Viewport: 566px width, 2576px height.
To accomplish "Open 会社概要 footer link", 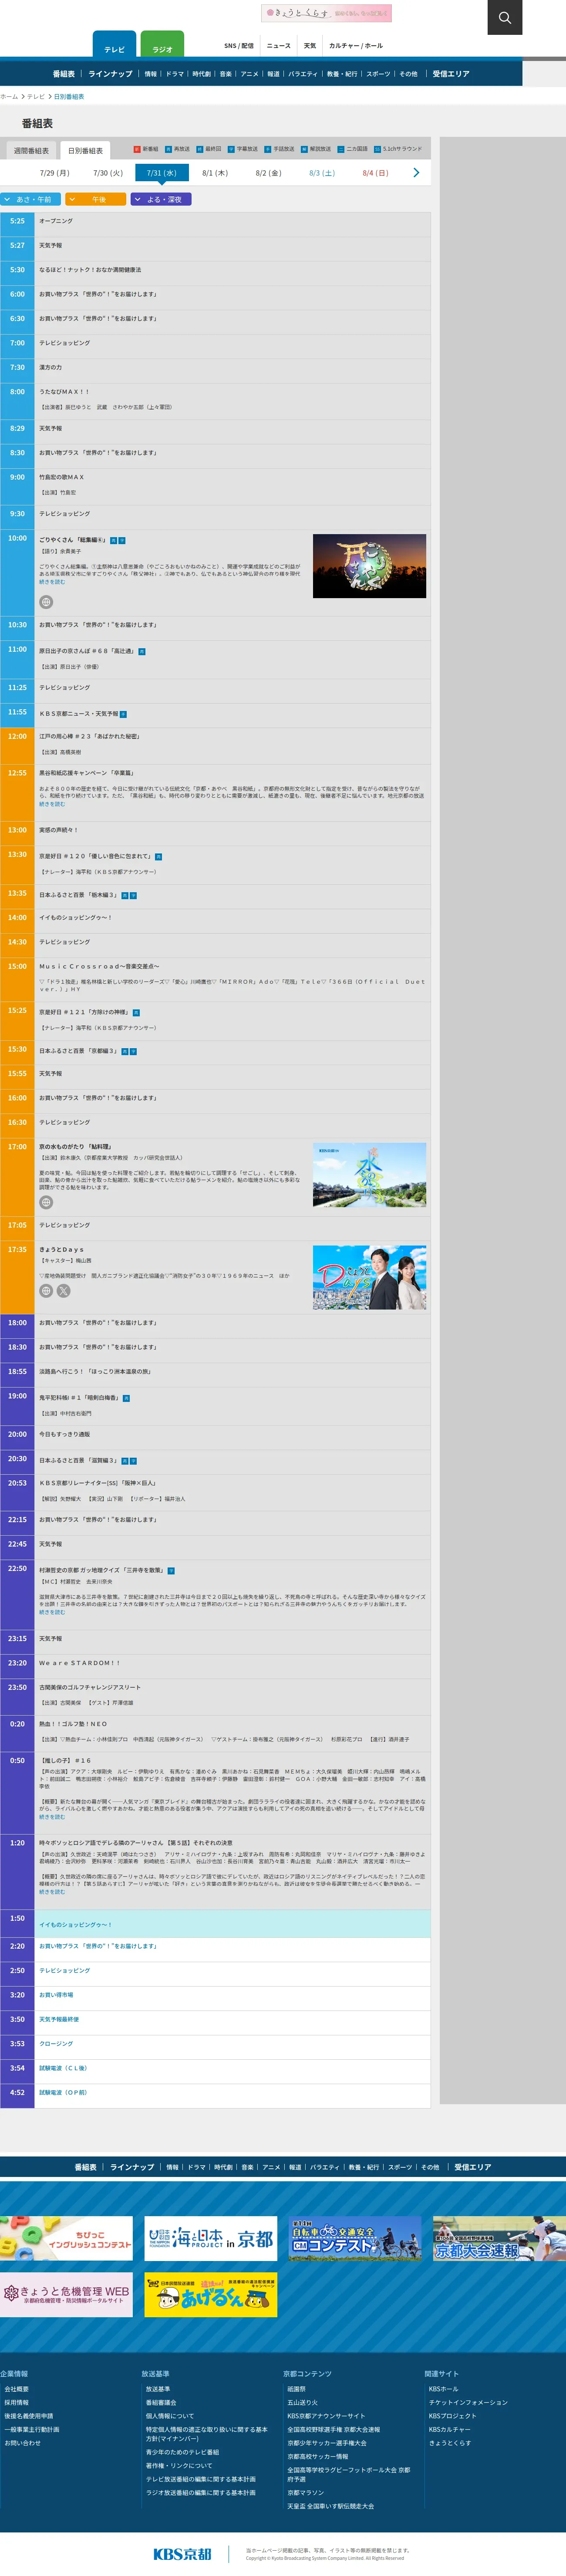I will tap(17, 2389).
